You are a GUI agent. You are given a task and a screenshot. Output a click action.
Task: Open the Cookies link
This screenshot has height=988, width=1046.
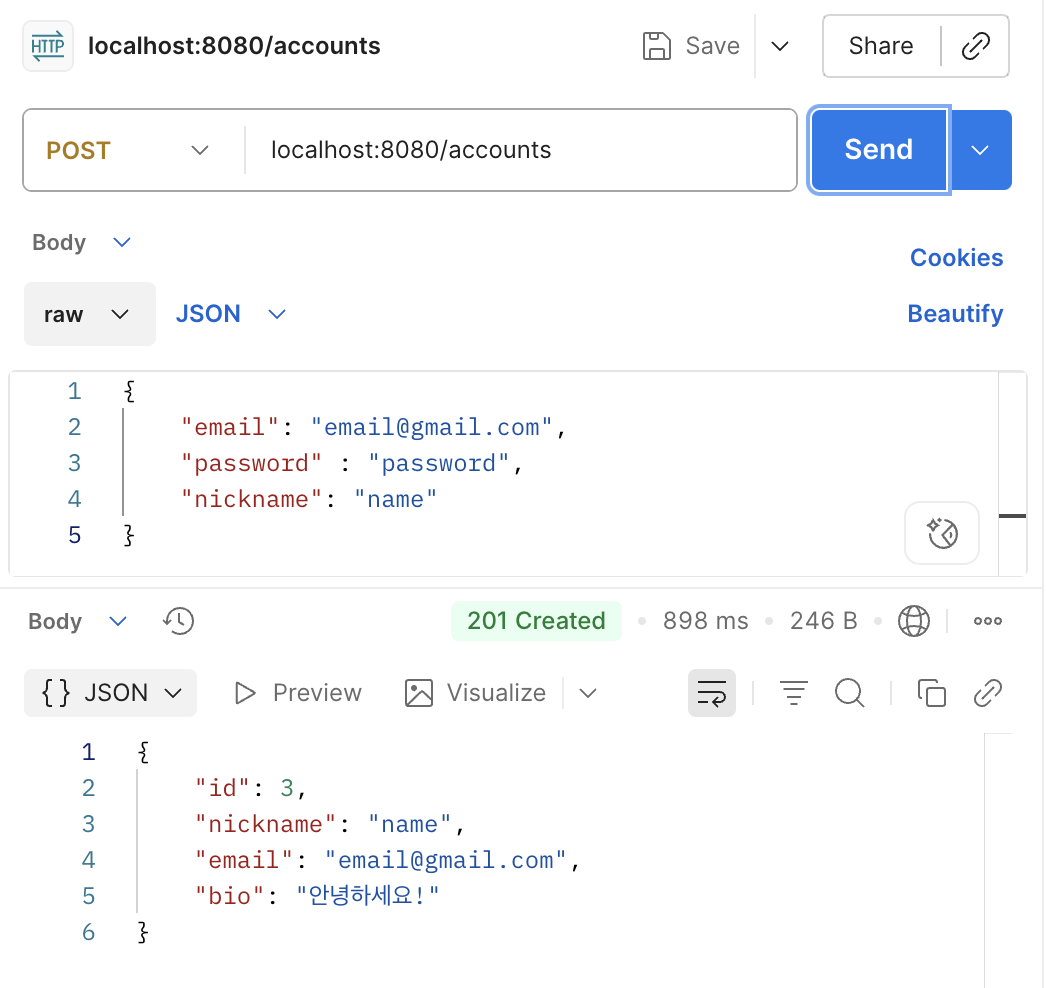pyautogui.click(x=956, y=258)
